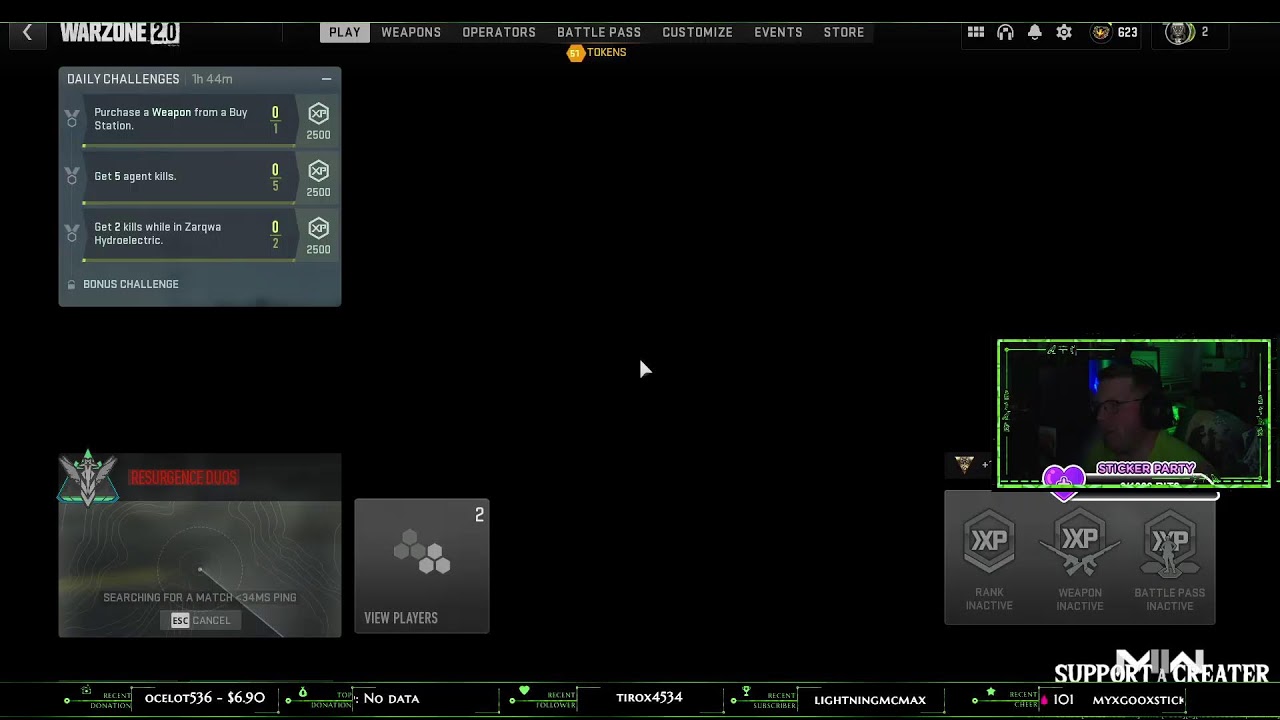
Task: Click the Resurgence Duos winged emblem
Action: pyautogui.click(x=88, y=478)
